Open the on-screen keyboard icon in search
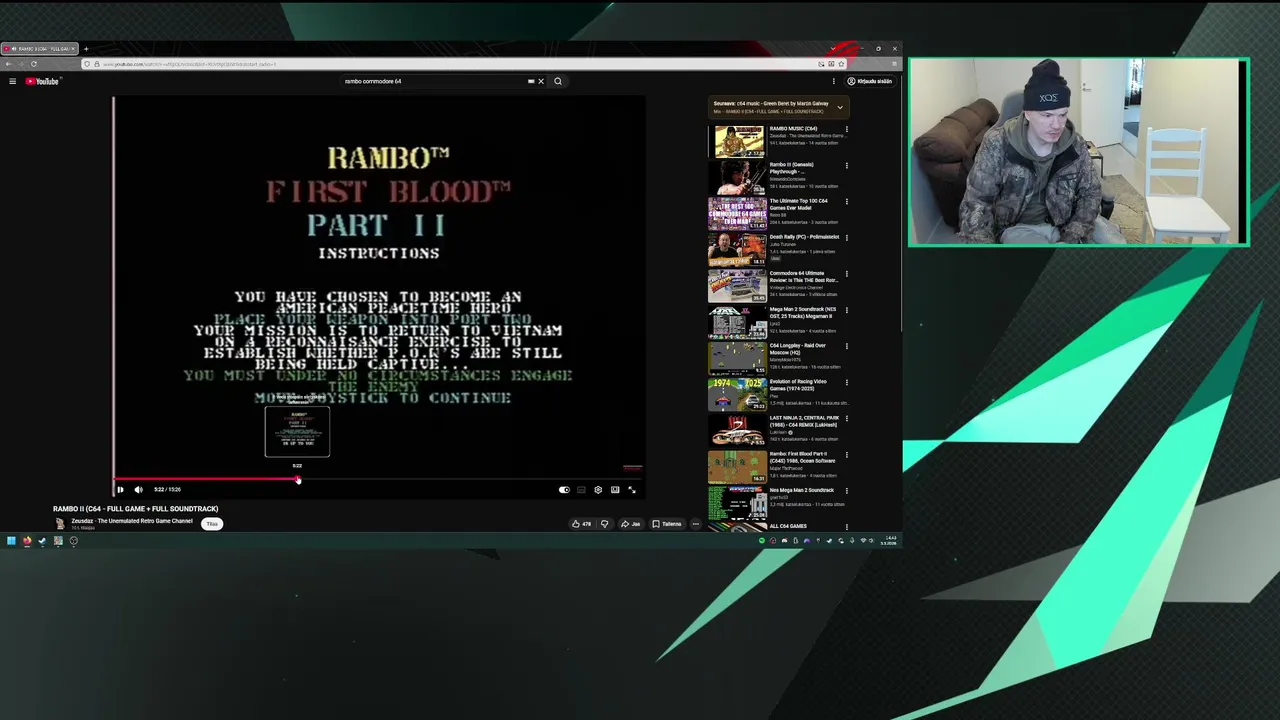The width and height of the screenshot is (1280, 720). [x=531, y=81]
